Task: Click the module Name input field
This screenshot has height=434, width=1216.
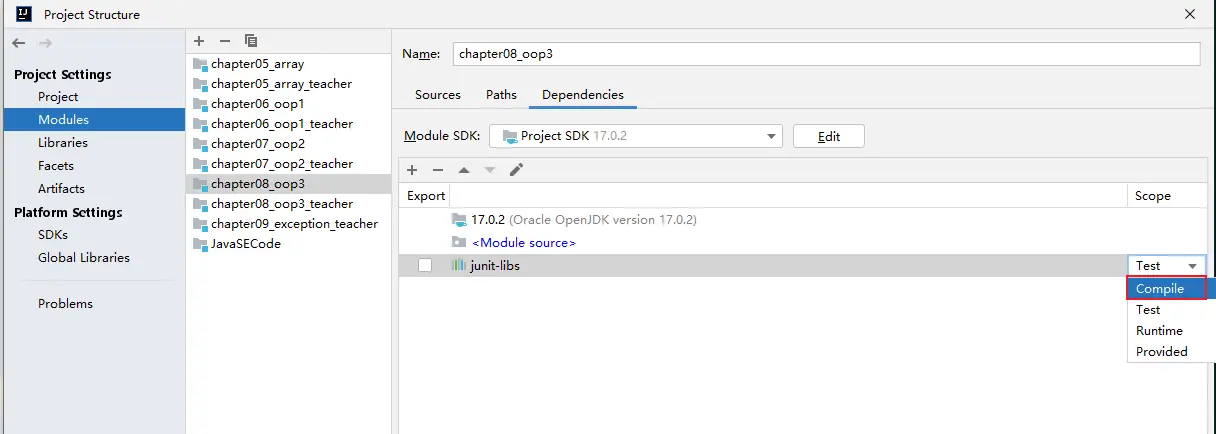Action: pos(825,54)
